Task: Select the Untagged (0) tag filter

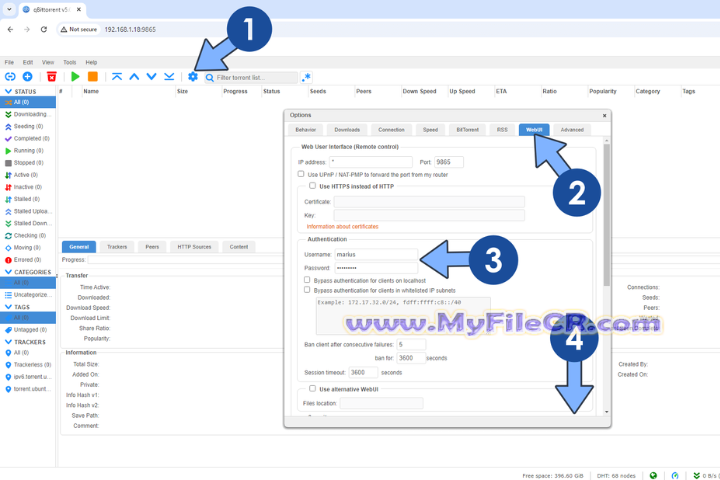Action: tap(28, 330)
